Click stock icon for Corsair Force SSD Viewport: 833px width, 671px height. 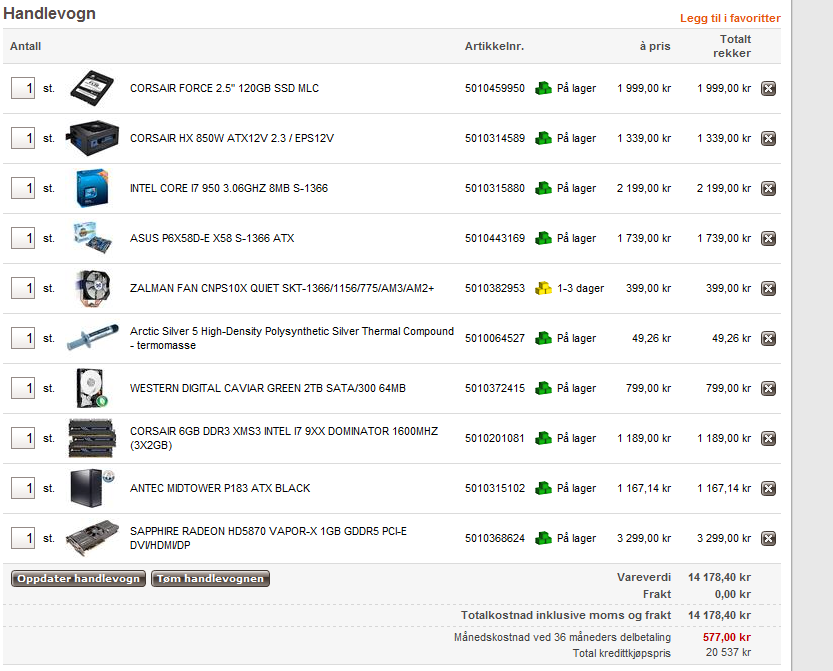pyautogui.click(x=543, y=88)
